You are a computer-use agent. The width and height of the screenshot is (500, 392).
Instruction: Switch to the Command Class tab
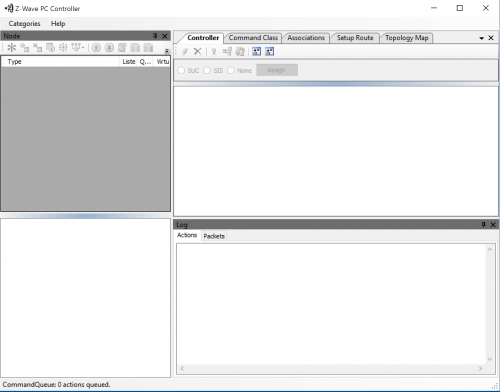[x=253, y=38]
